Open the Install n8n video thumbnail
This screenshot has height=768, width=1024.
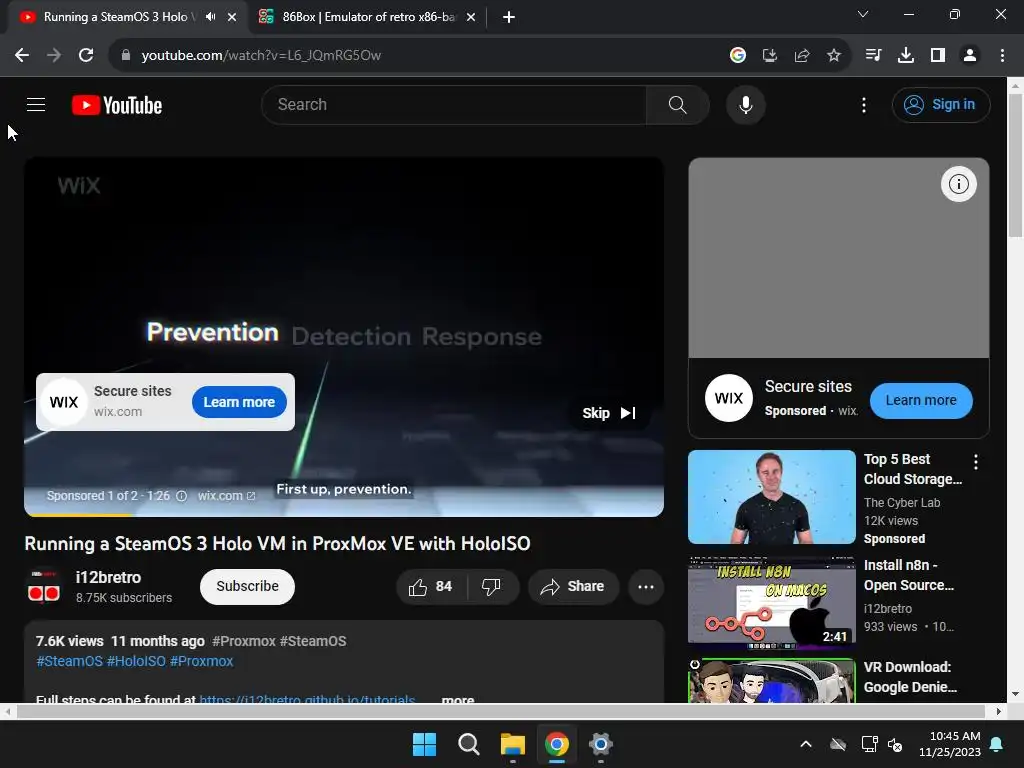click(771, 602)
